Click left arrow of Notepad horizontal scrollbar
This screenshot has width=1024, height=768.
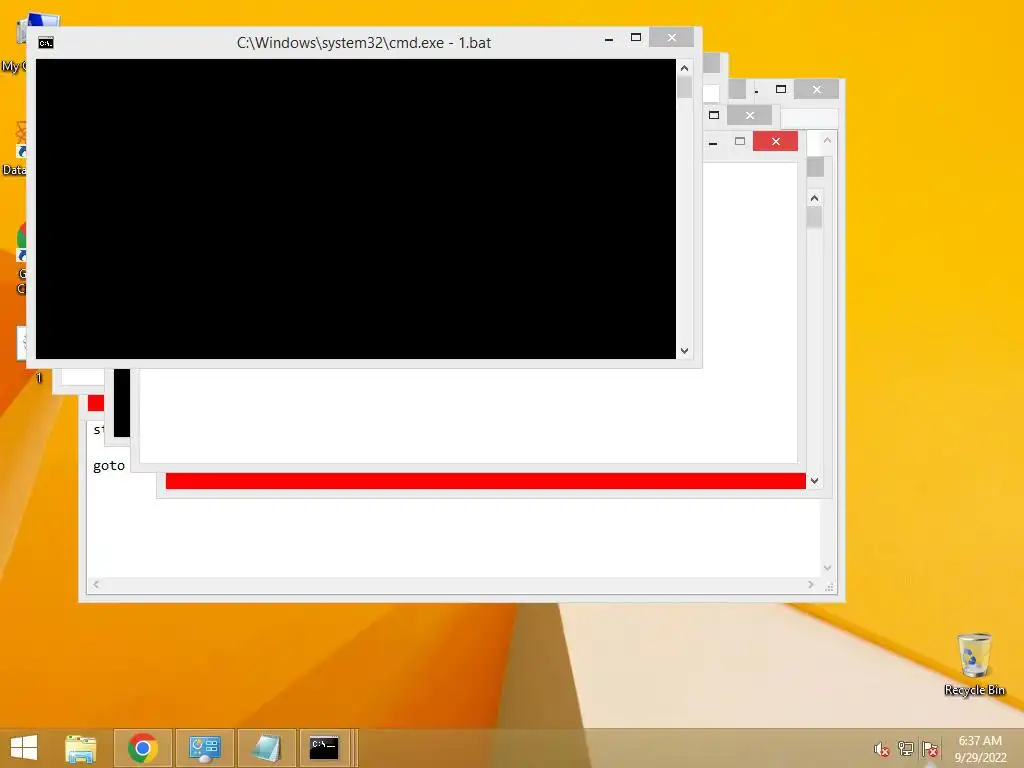pyautogui.click(x=97, y=584)
